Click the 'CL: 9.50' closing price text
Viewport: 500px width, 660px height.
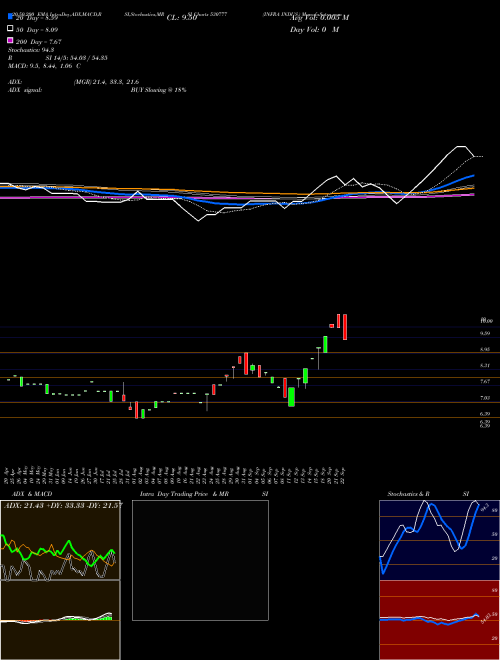[182, 18]
